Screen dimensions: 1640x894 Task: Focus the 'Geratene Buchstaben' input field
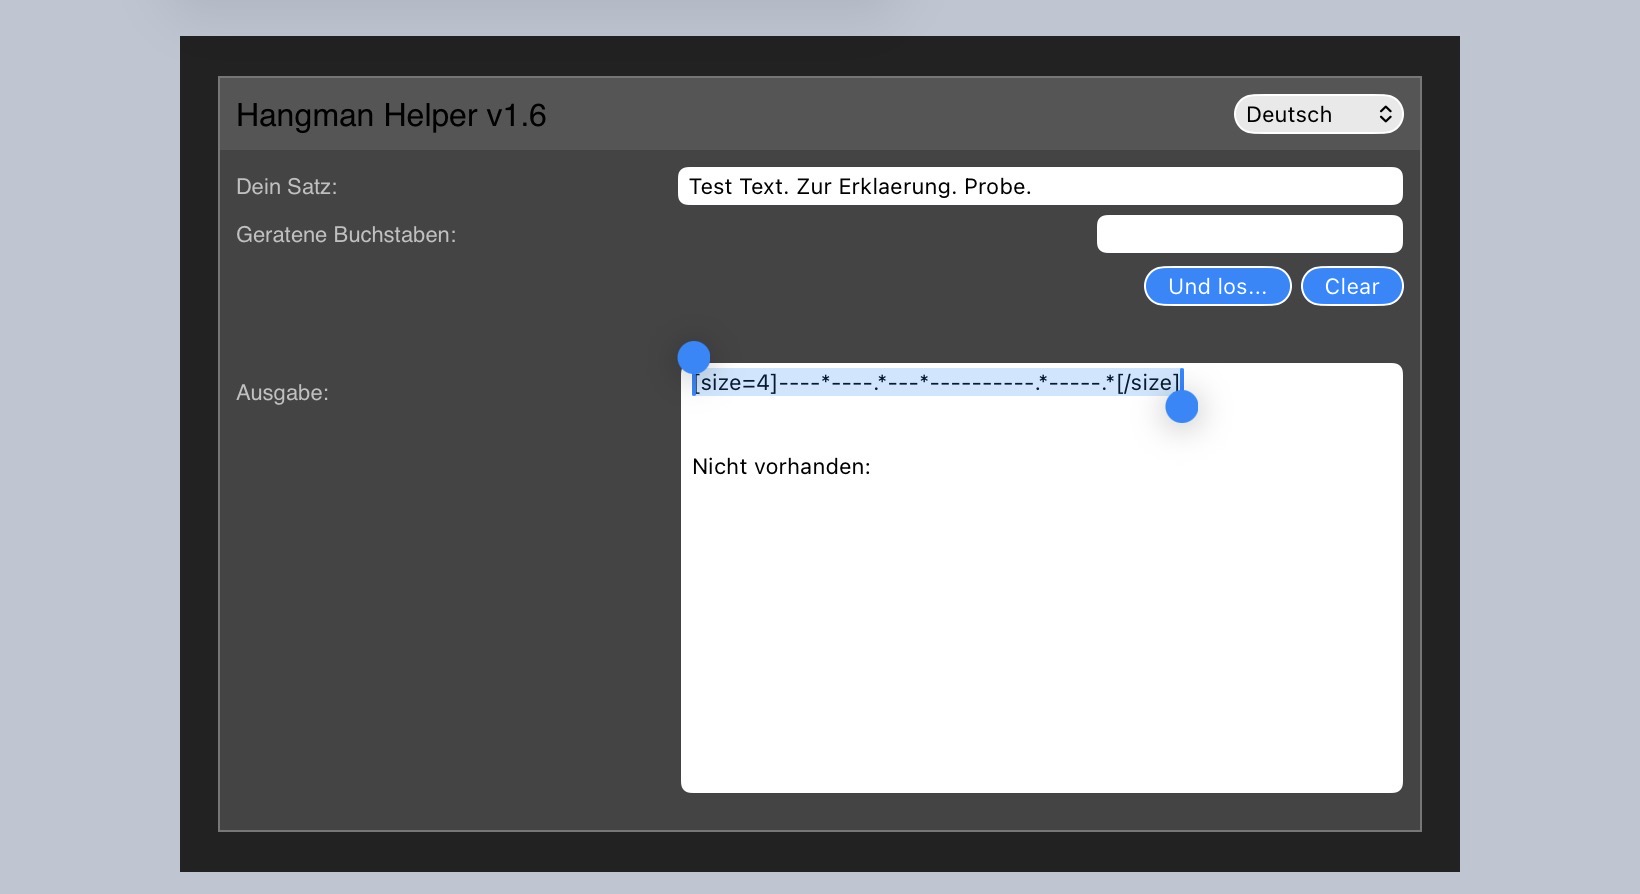click(x=1250, y=234)
